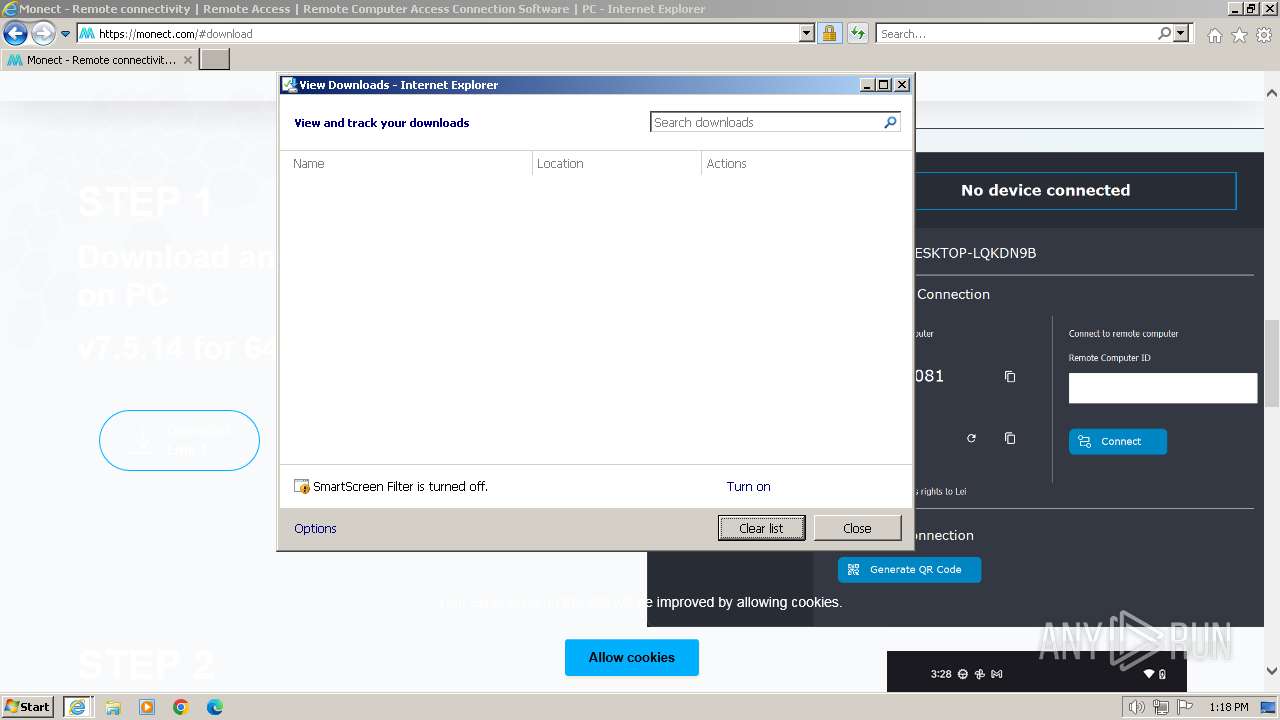Screen dimensions: 1280x720
Task: Click the network tray icon
Action: [x=1161, y=707]
